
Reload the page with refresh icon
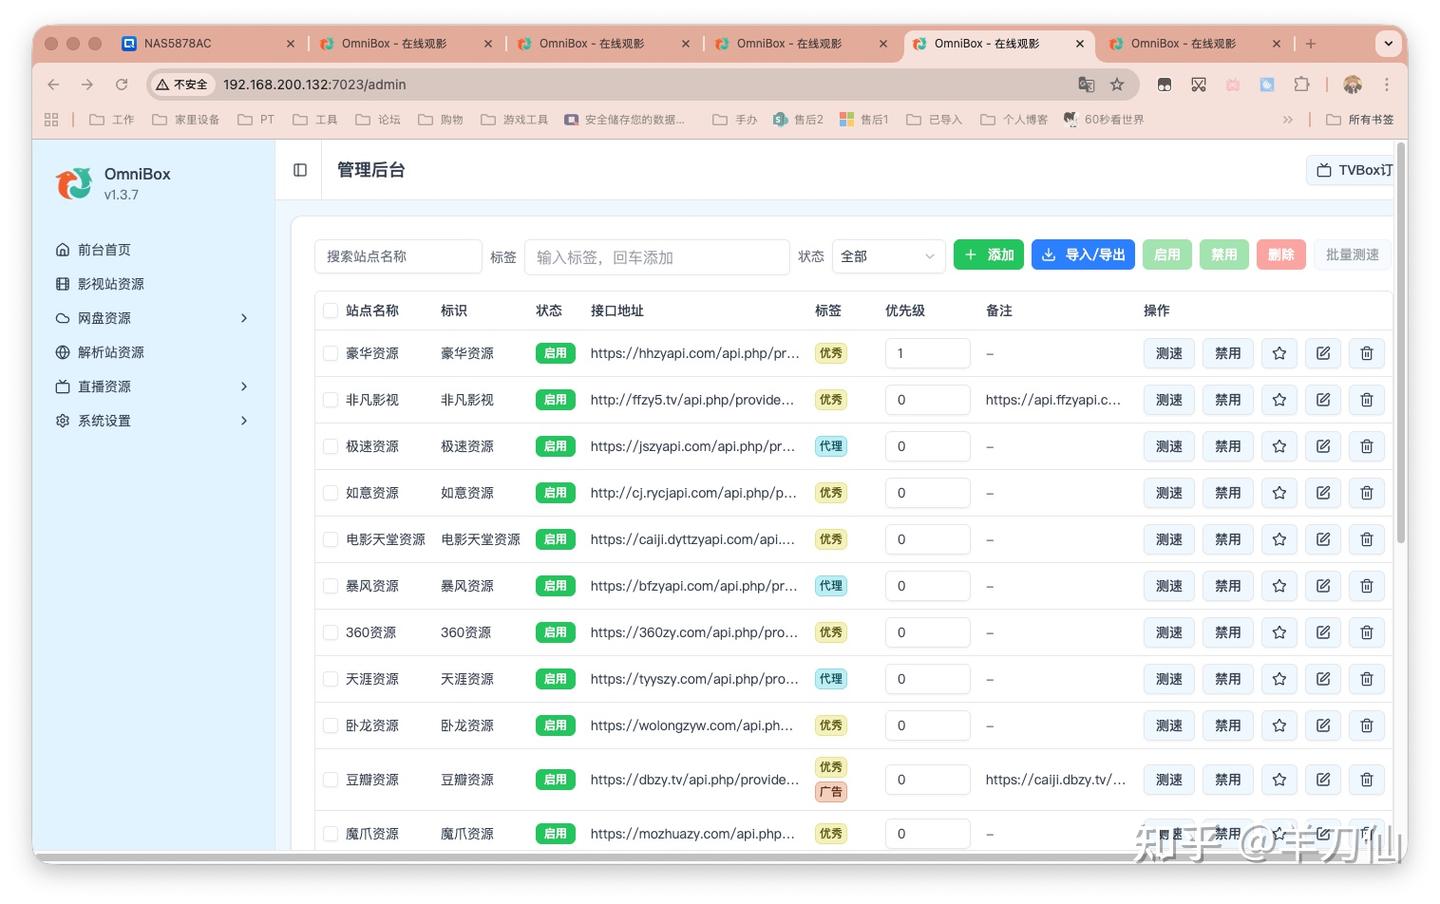point(122,85)
